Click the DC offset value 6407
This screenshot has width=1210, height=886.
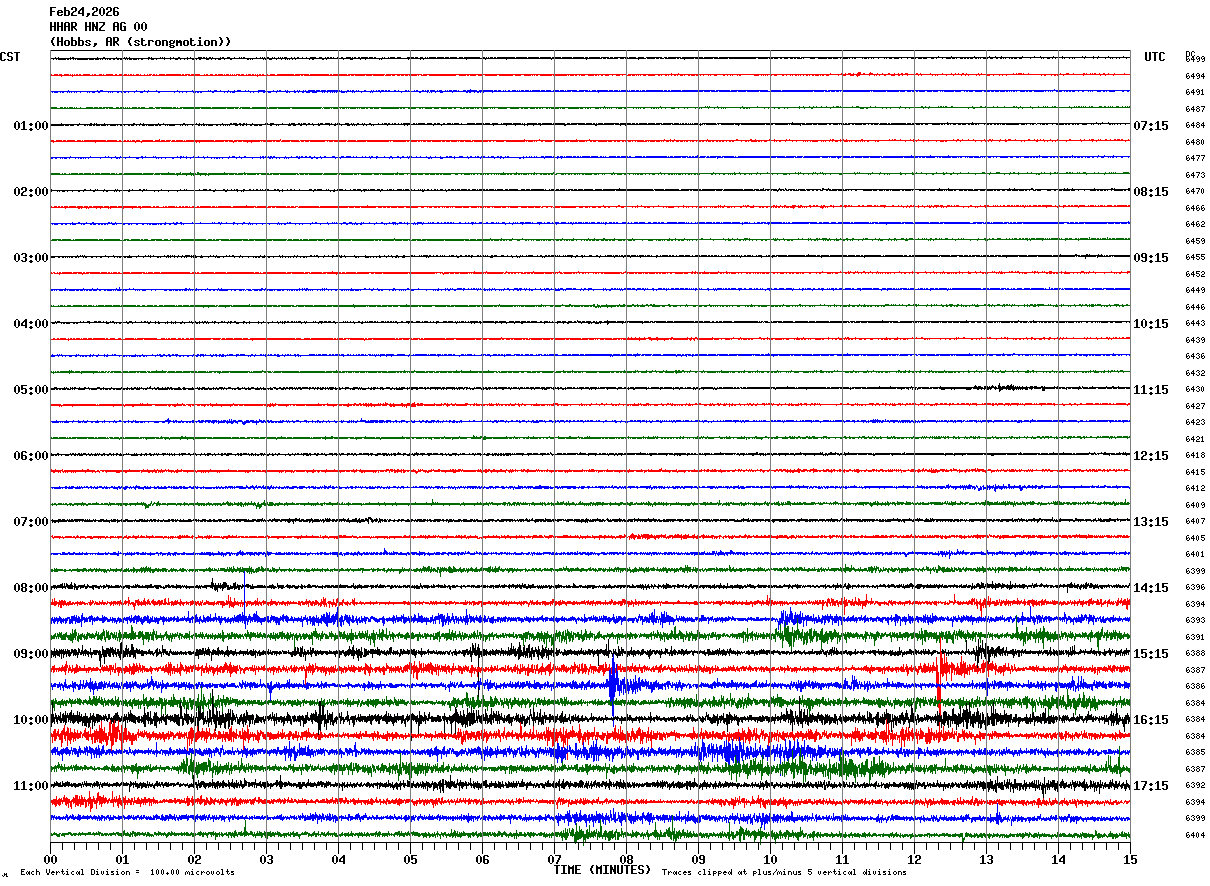[x=1195, y=521]
